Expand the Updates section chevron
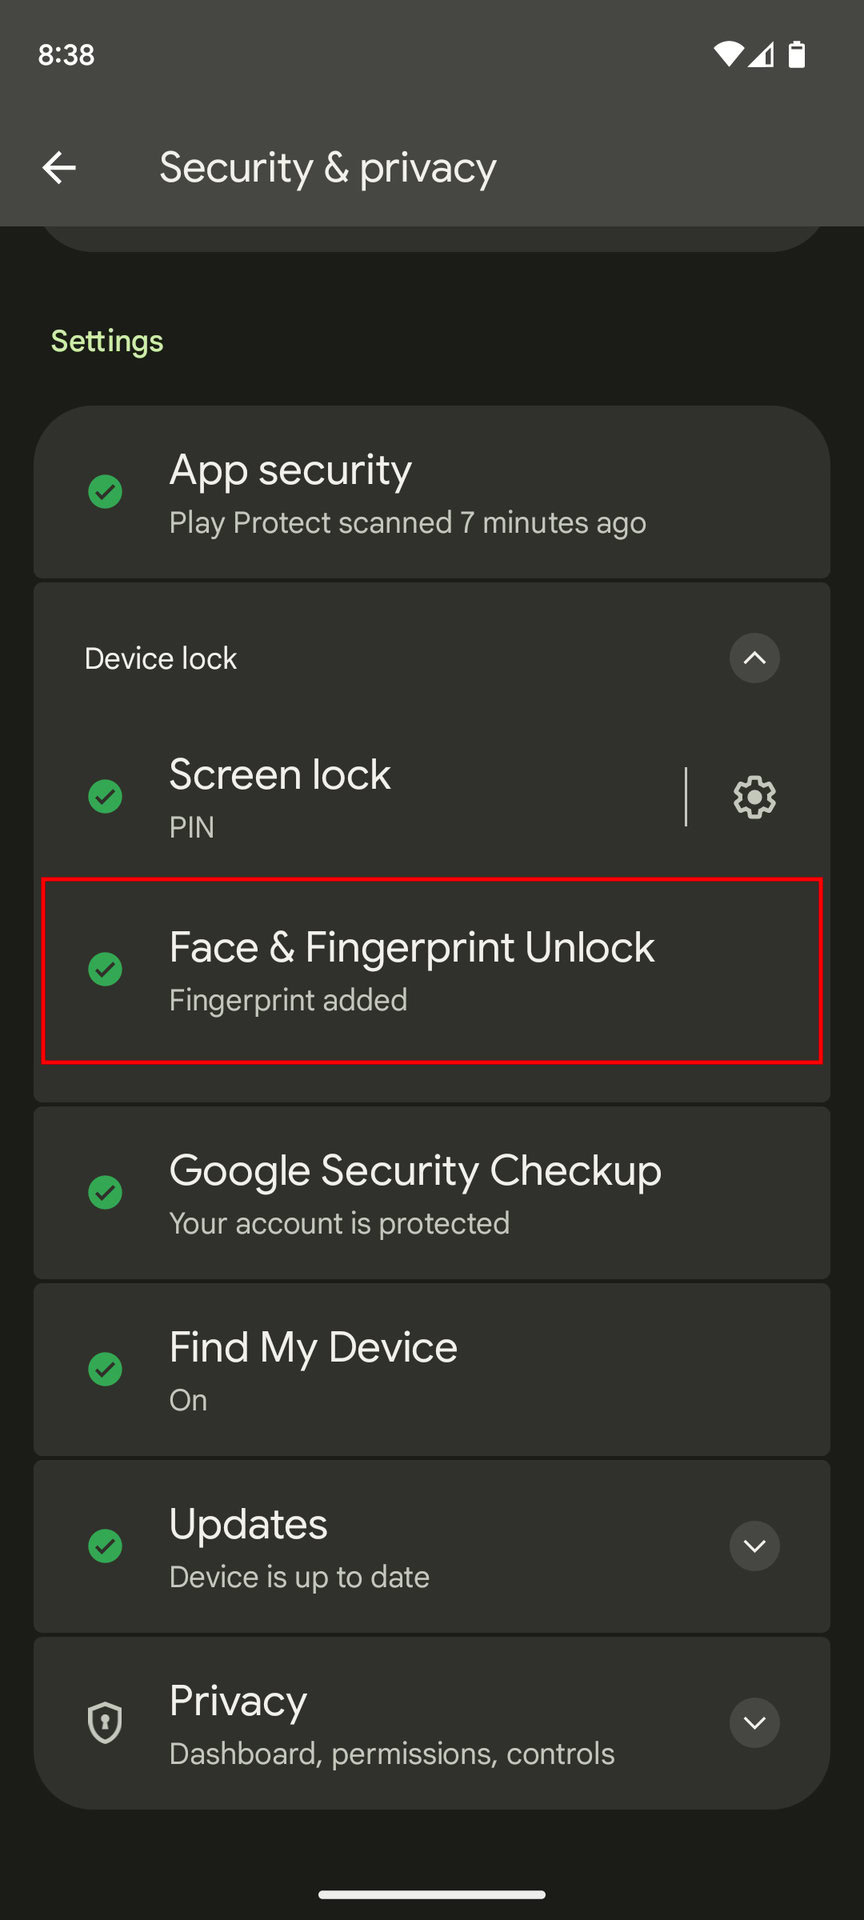The width and height of the screenshot is (864, 1920). pyautogui.click(x=754, y=1546)
